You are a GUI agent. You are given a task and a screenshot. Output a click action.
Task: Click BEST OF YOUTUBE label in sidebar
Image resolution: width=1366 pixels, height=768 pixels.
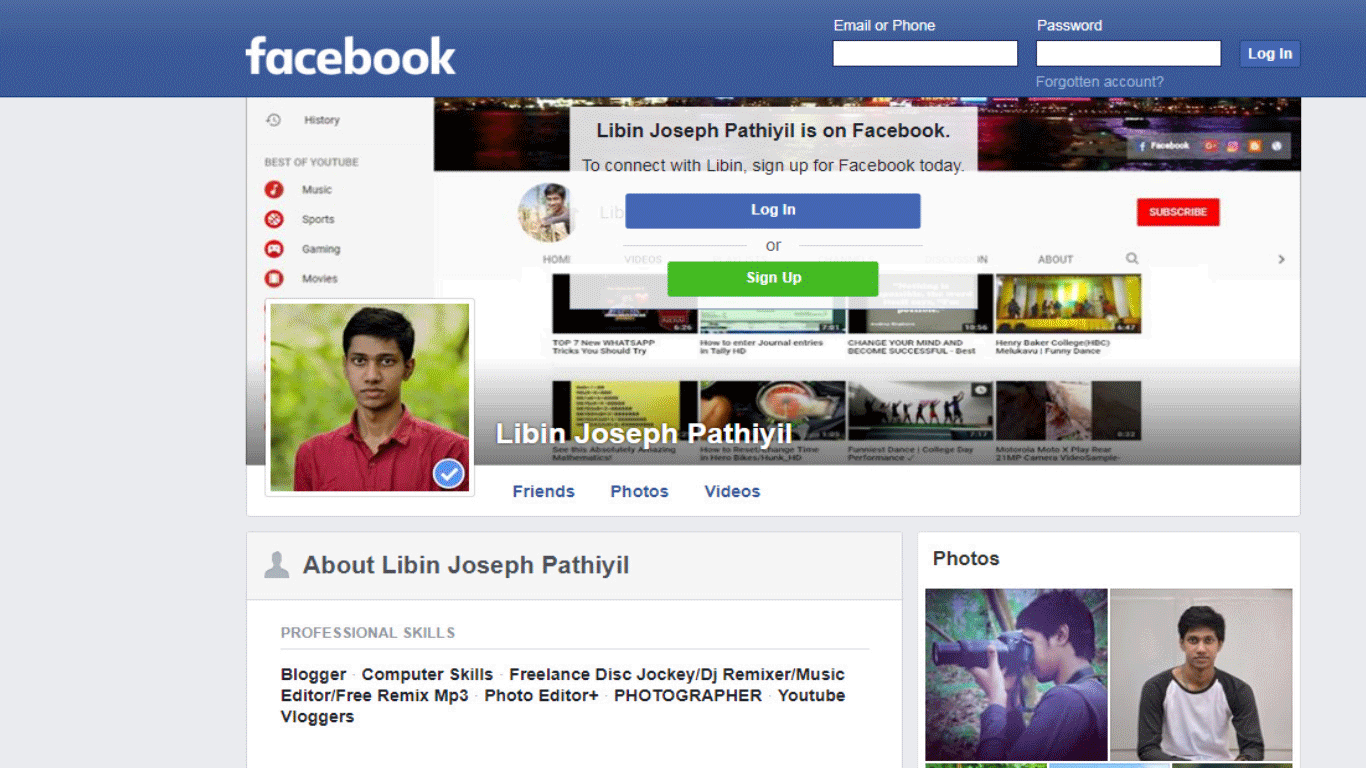[311, 162]
